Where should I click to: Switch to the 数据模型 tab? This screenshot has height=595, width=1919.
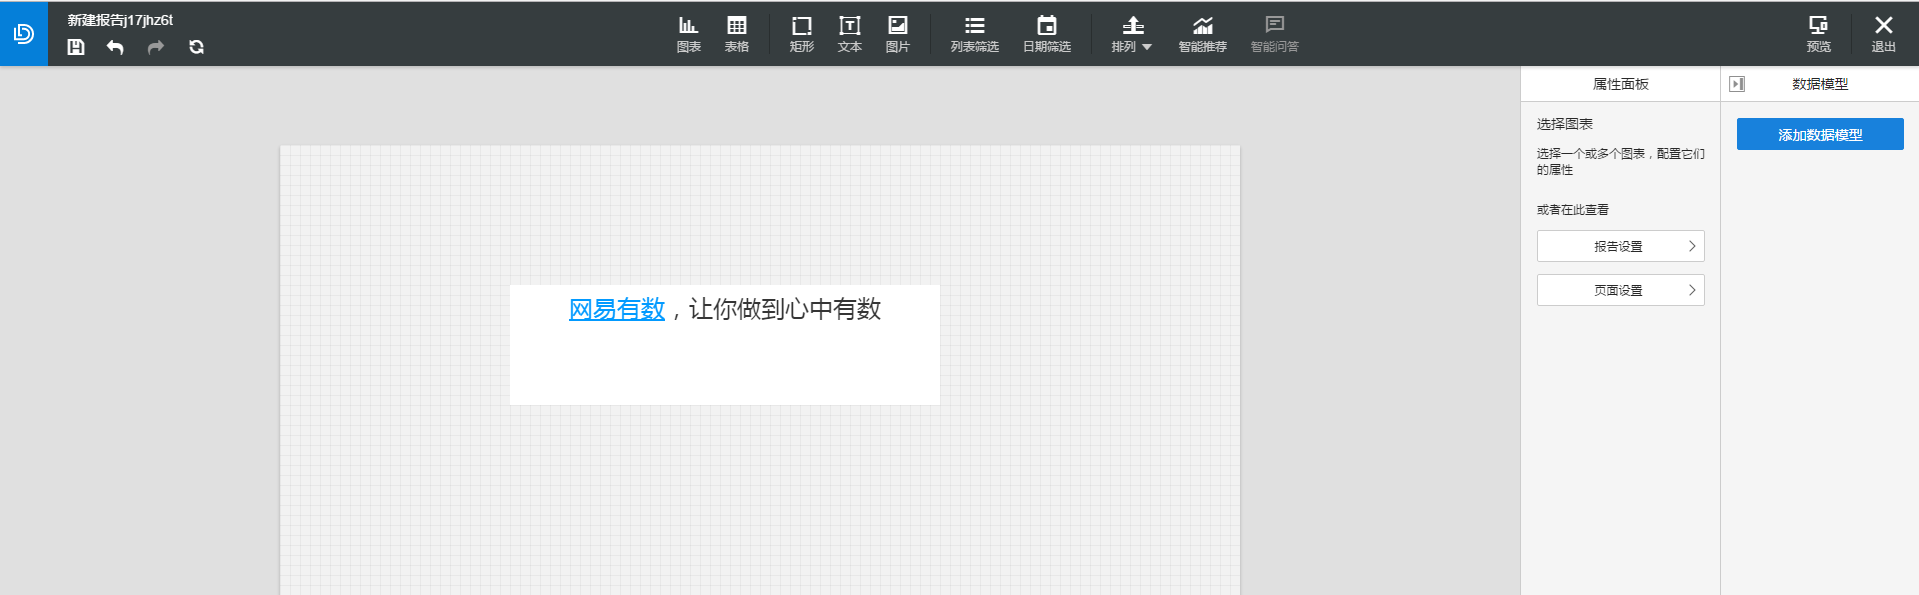(1820, 84)
